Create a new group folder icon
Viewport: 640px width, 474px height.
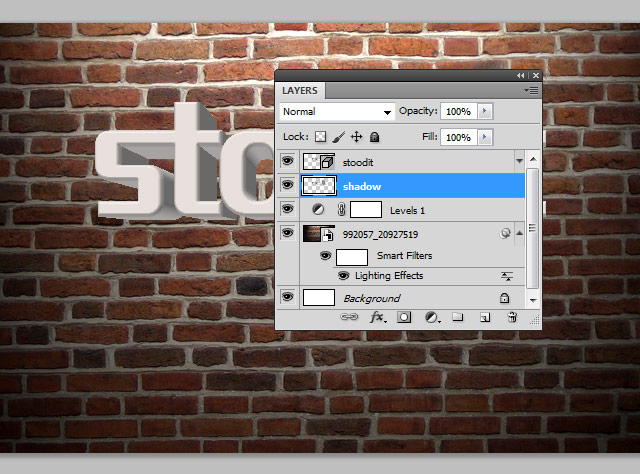coord(458,317)
